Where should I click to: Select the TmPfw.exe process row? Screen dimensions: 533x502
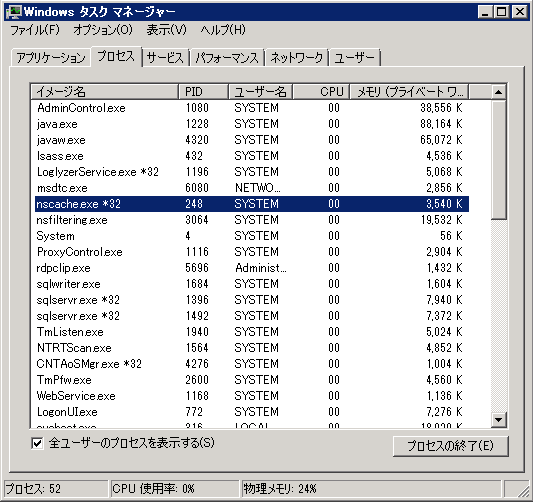tap(252, 380)
